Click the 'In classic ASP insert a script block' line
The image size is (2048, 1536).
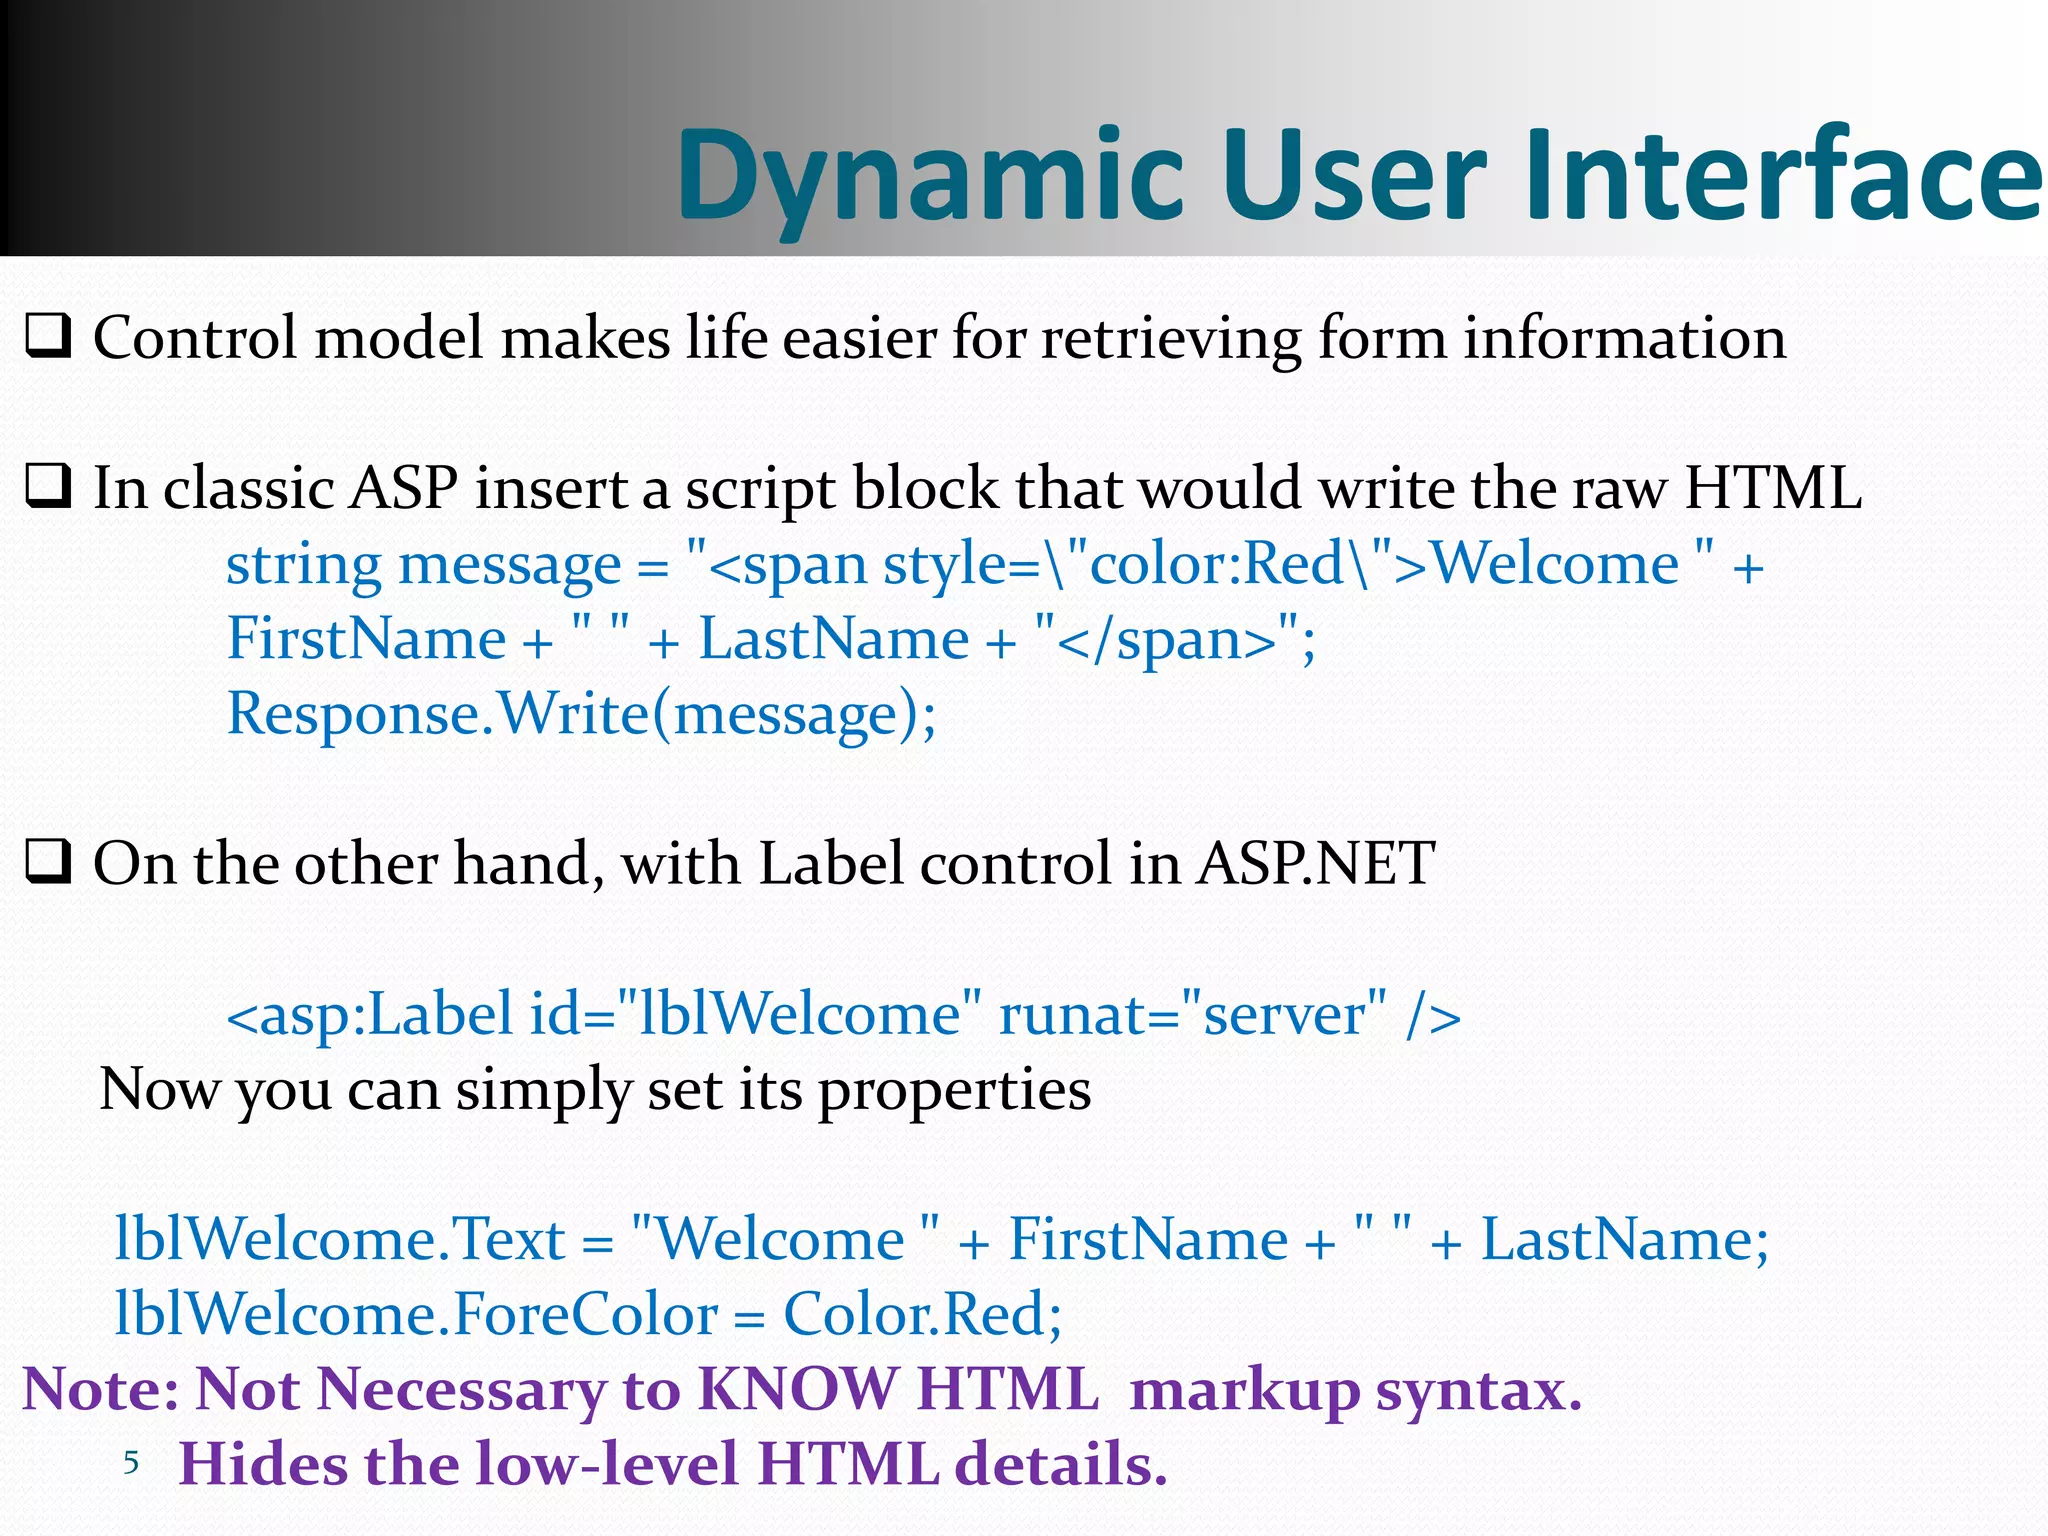[x=976, y=488]
